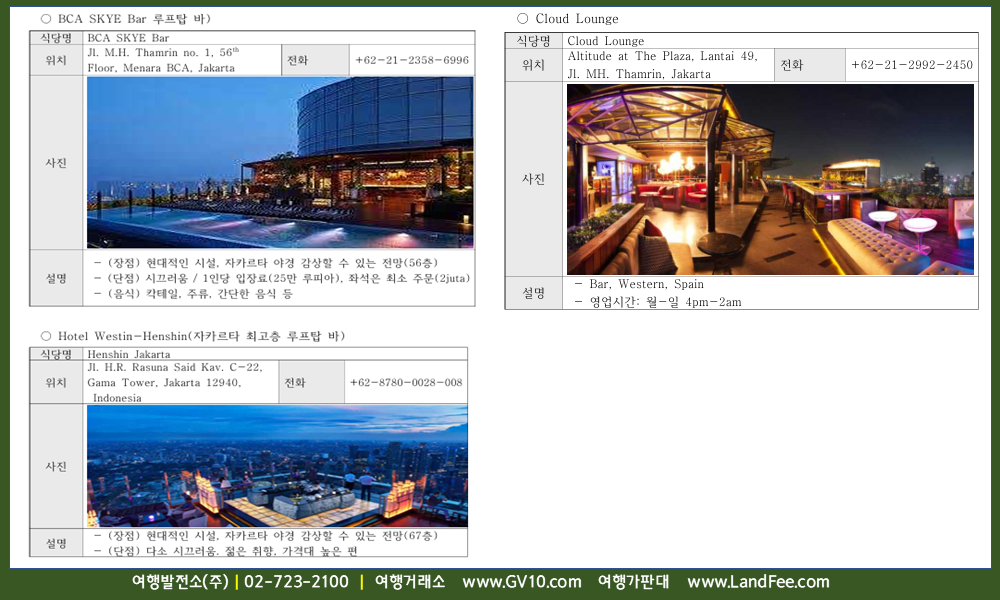The image size is (1000, 600).
Task: Visit the www.LandFee.com link
Action: coord(759,582)
